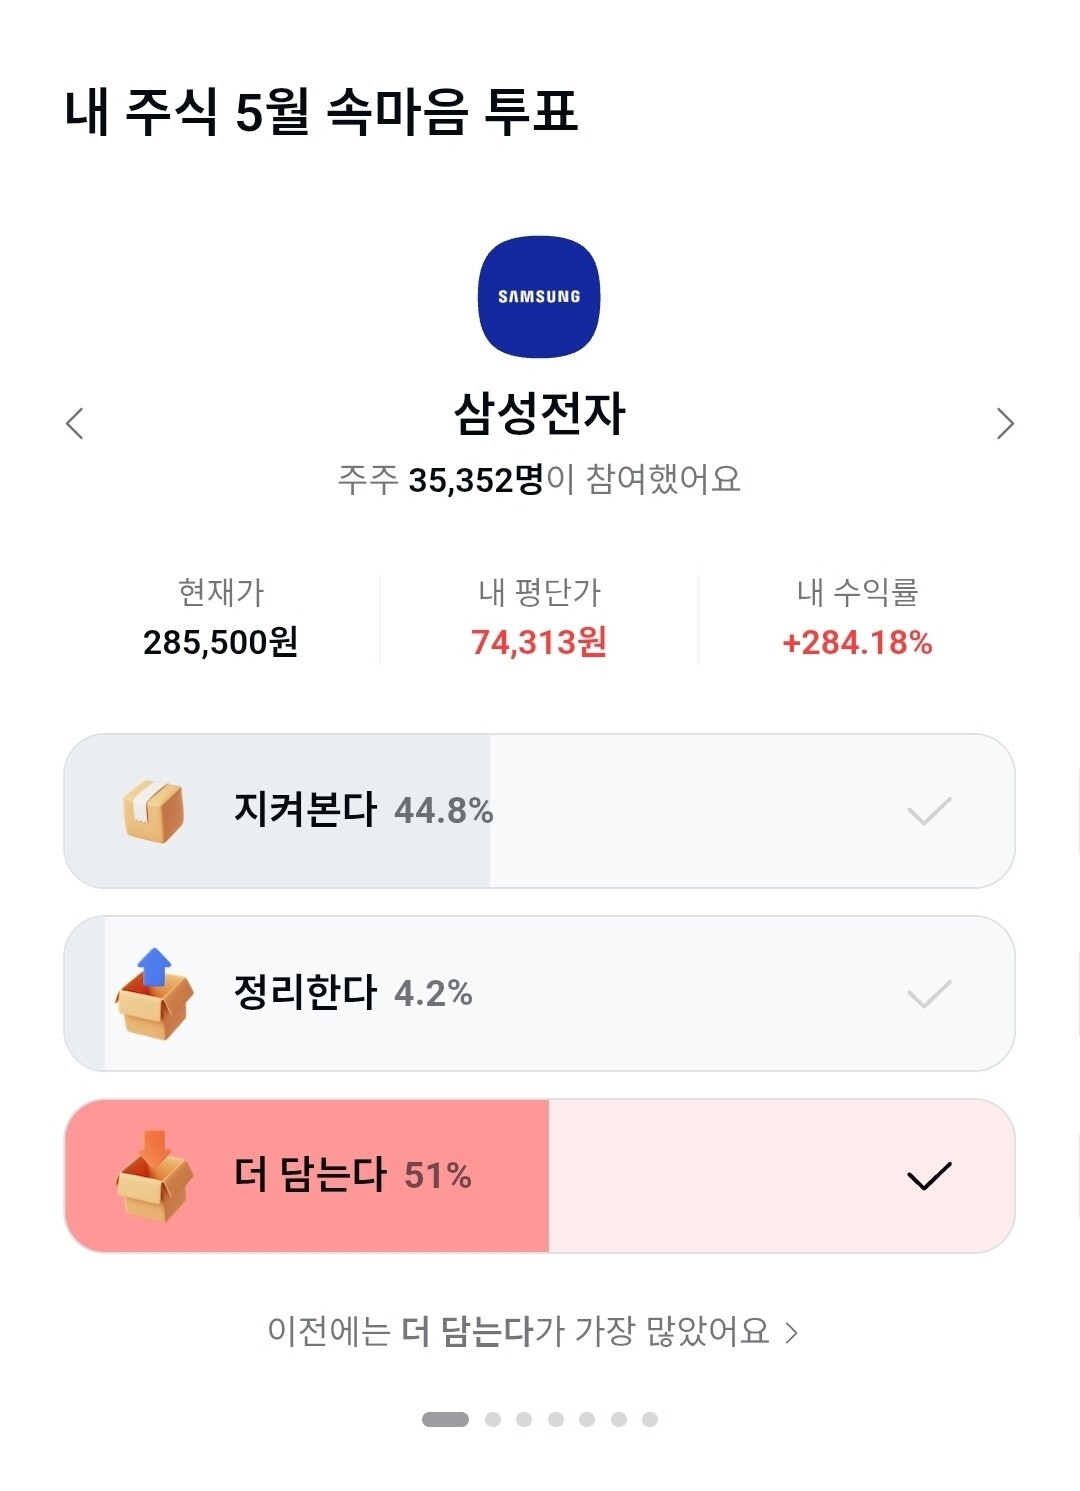This screenshot has height=1491, width=1080.
Task: Tap the red filled 51% progress bar
Action: 307,1176
